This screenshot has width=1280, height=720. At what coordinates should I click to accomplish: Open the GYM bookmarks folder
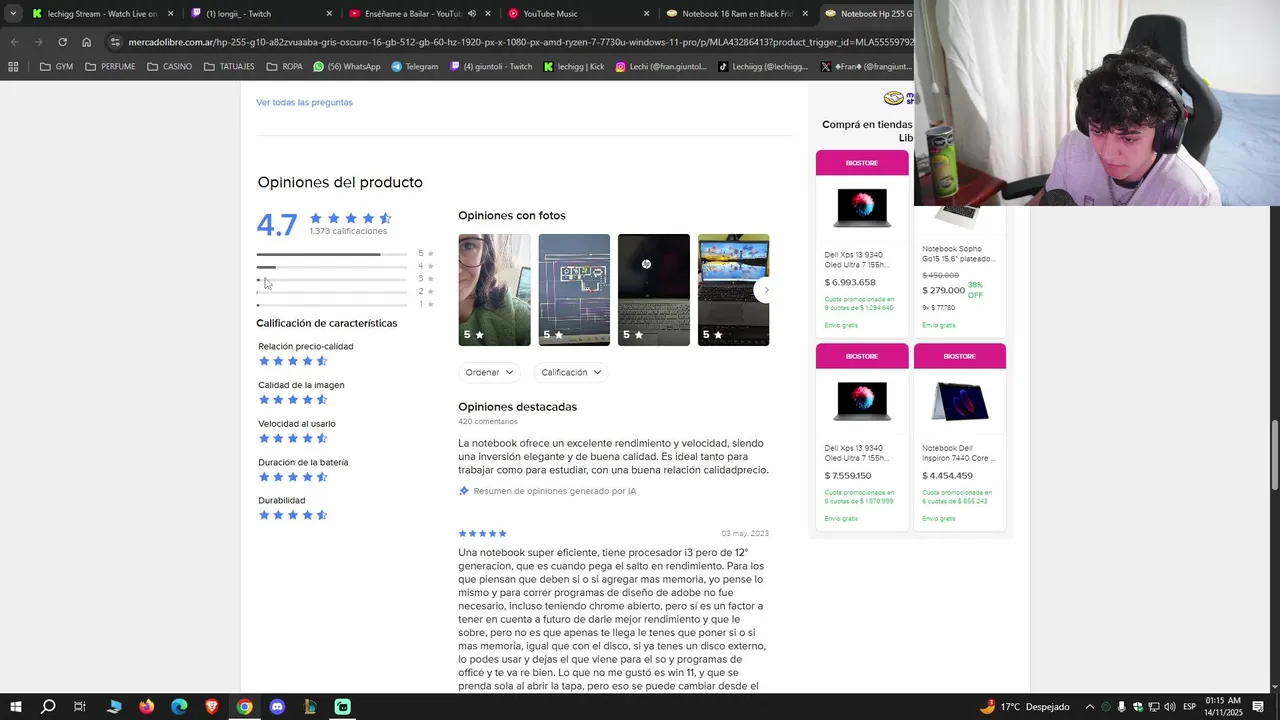(x=56, y=67)
